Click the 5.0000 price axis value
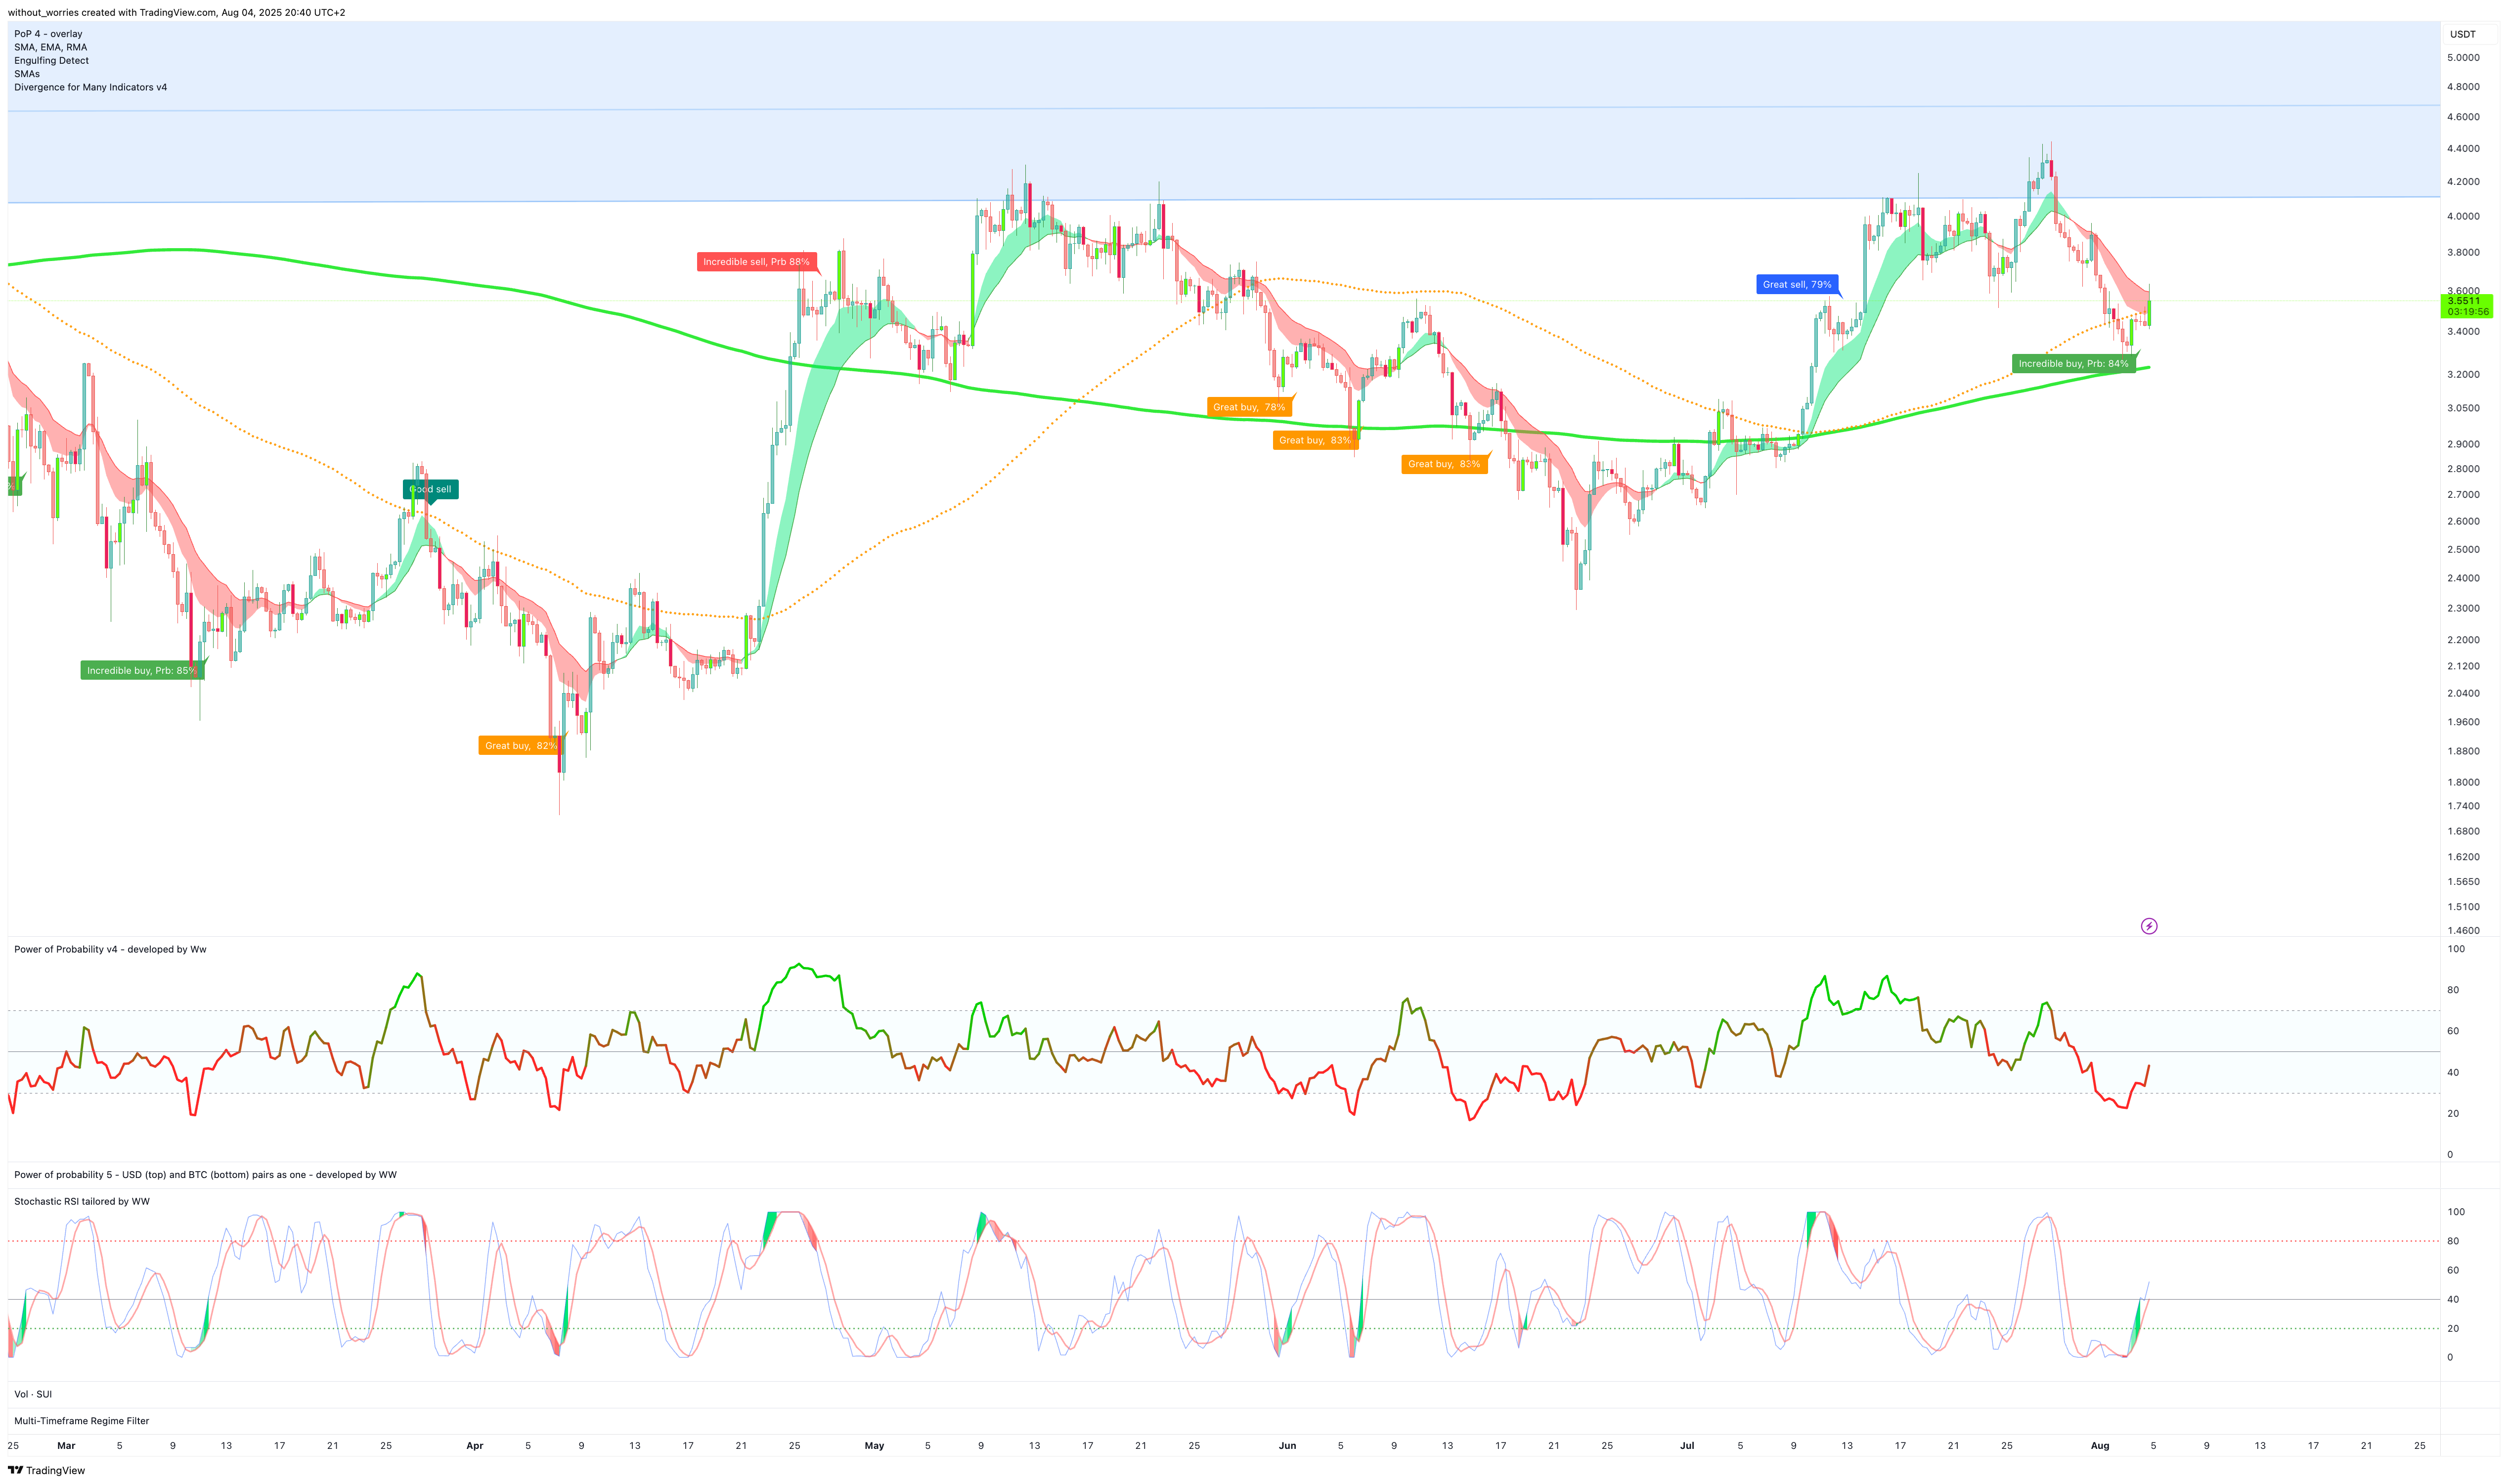Viewport: 2508px width, 1484px height. (2463, 57)
